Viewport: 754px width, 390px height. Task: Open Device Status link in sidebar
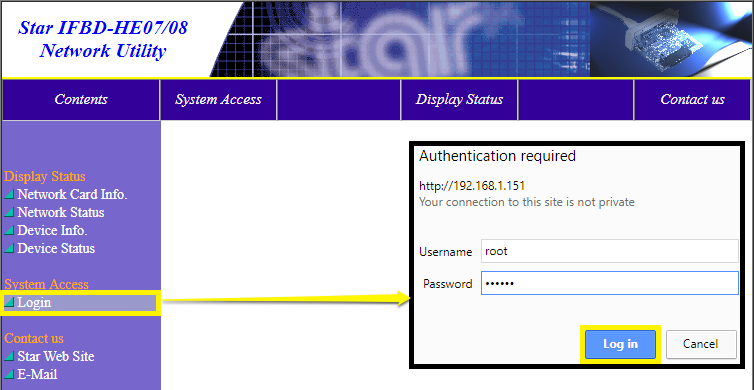click(x=56, y=249)
